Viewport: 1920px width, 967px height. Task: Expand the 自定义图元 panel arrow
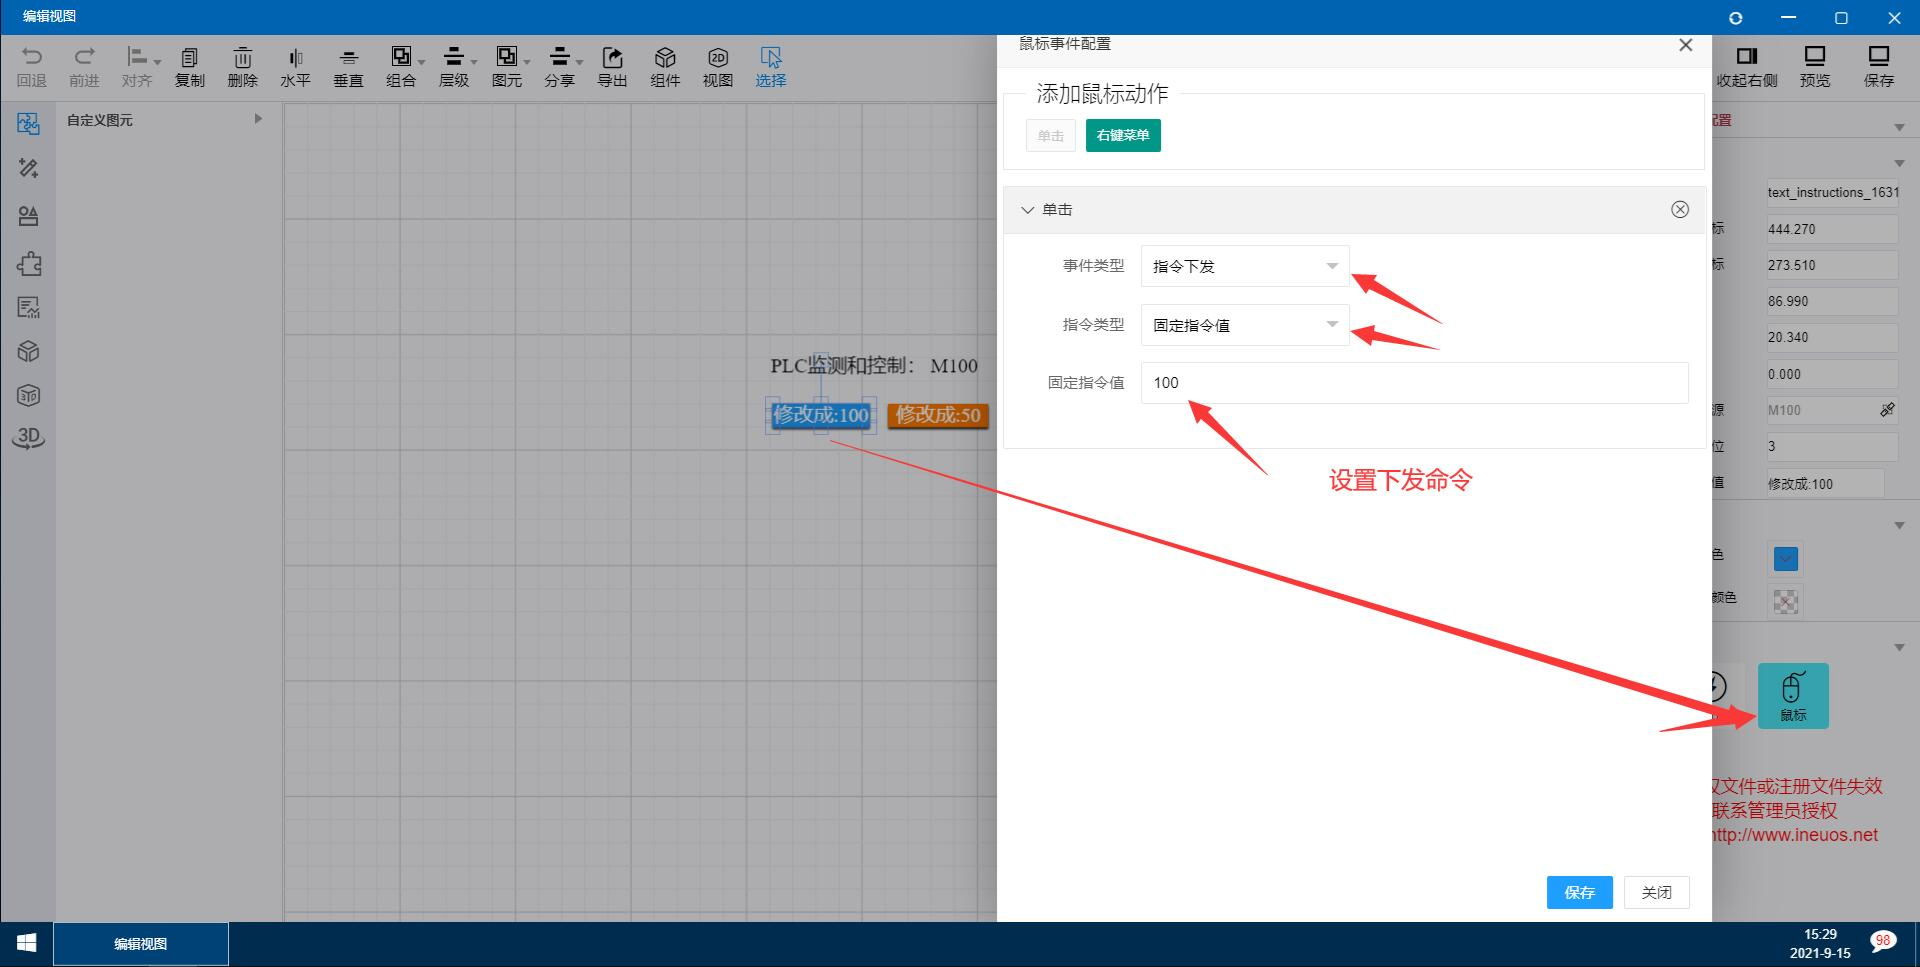tap(258, 119)
